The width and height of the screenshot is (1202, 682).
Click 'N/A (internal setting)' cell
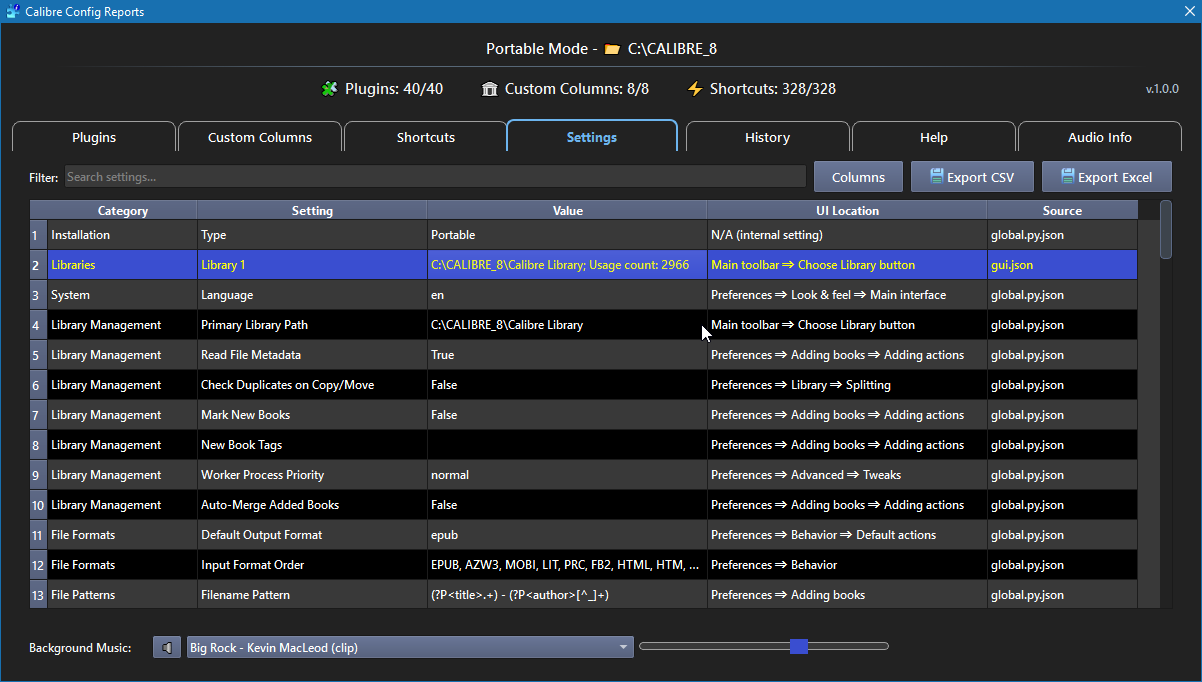click(847, 235)
